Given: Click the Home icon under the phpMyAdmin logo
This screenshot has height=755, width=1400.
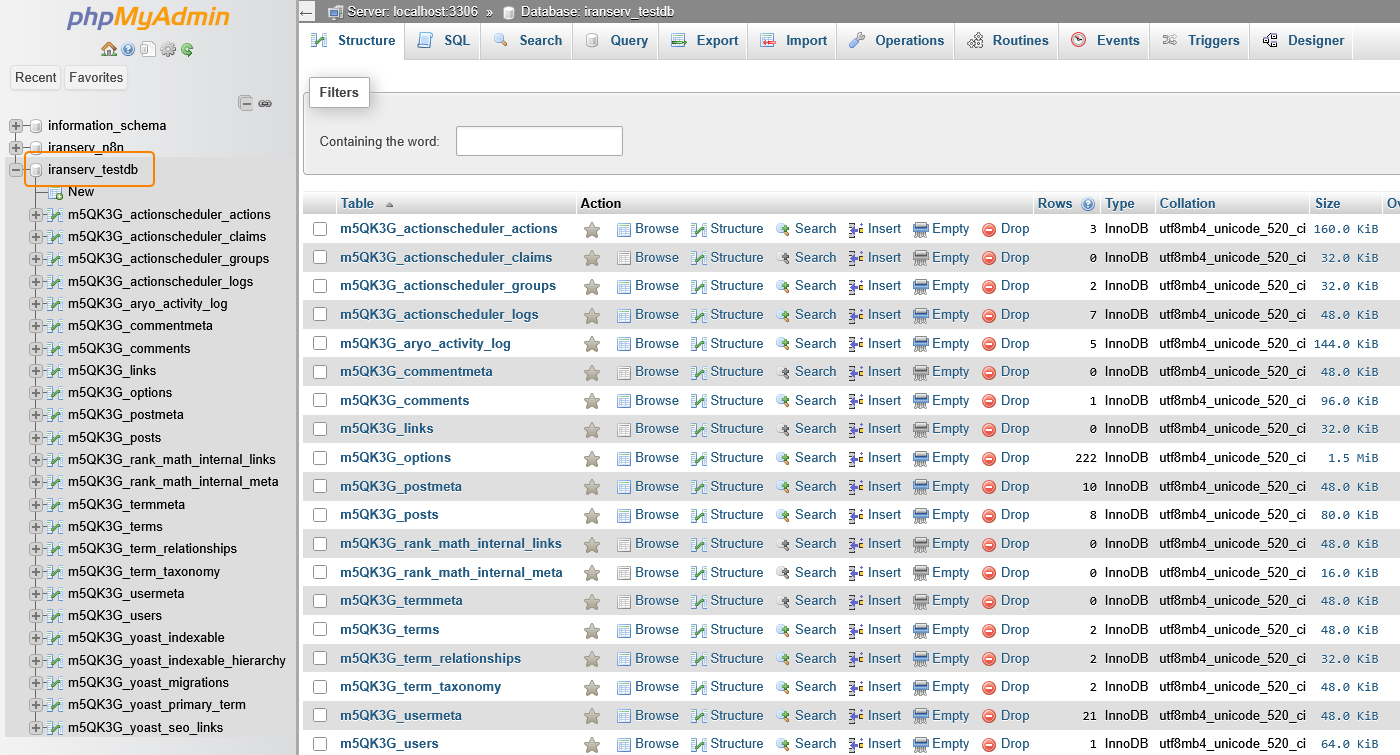Looking at the screenshot, I should 109,49.
